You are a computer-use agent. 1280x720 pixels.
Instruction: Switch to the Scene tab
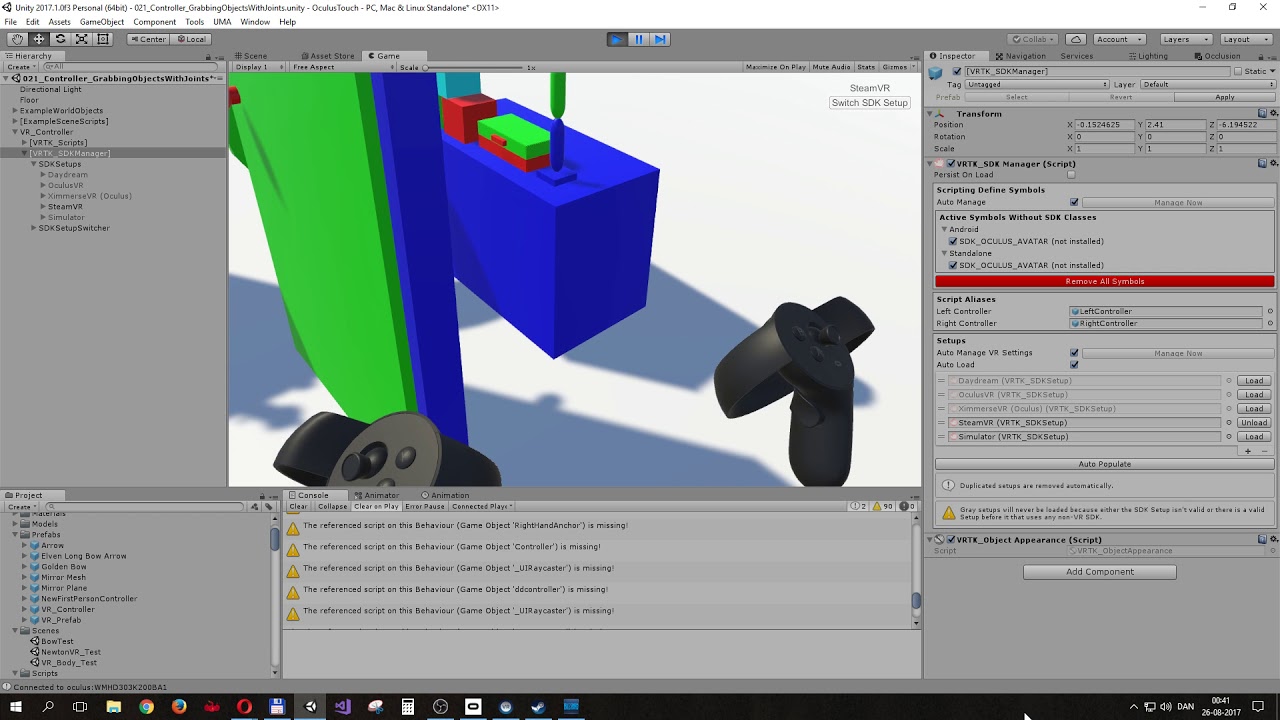tap(250, 56)
